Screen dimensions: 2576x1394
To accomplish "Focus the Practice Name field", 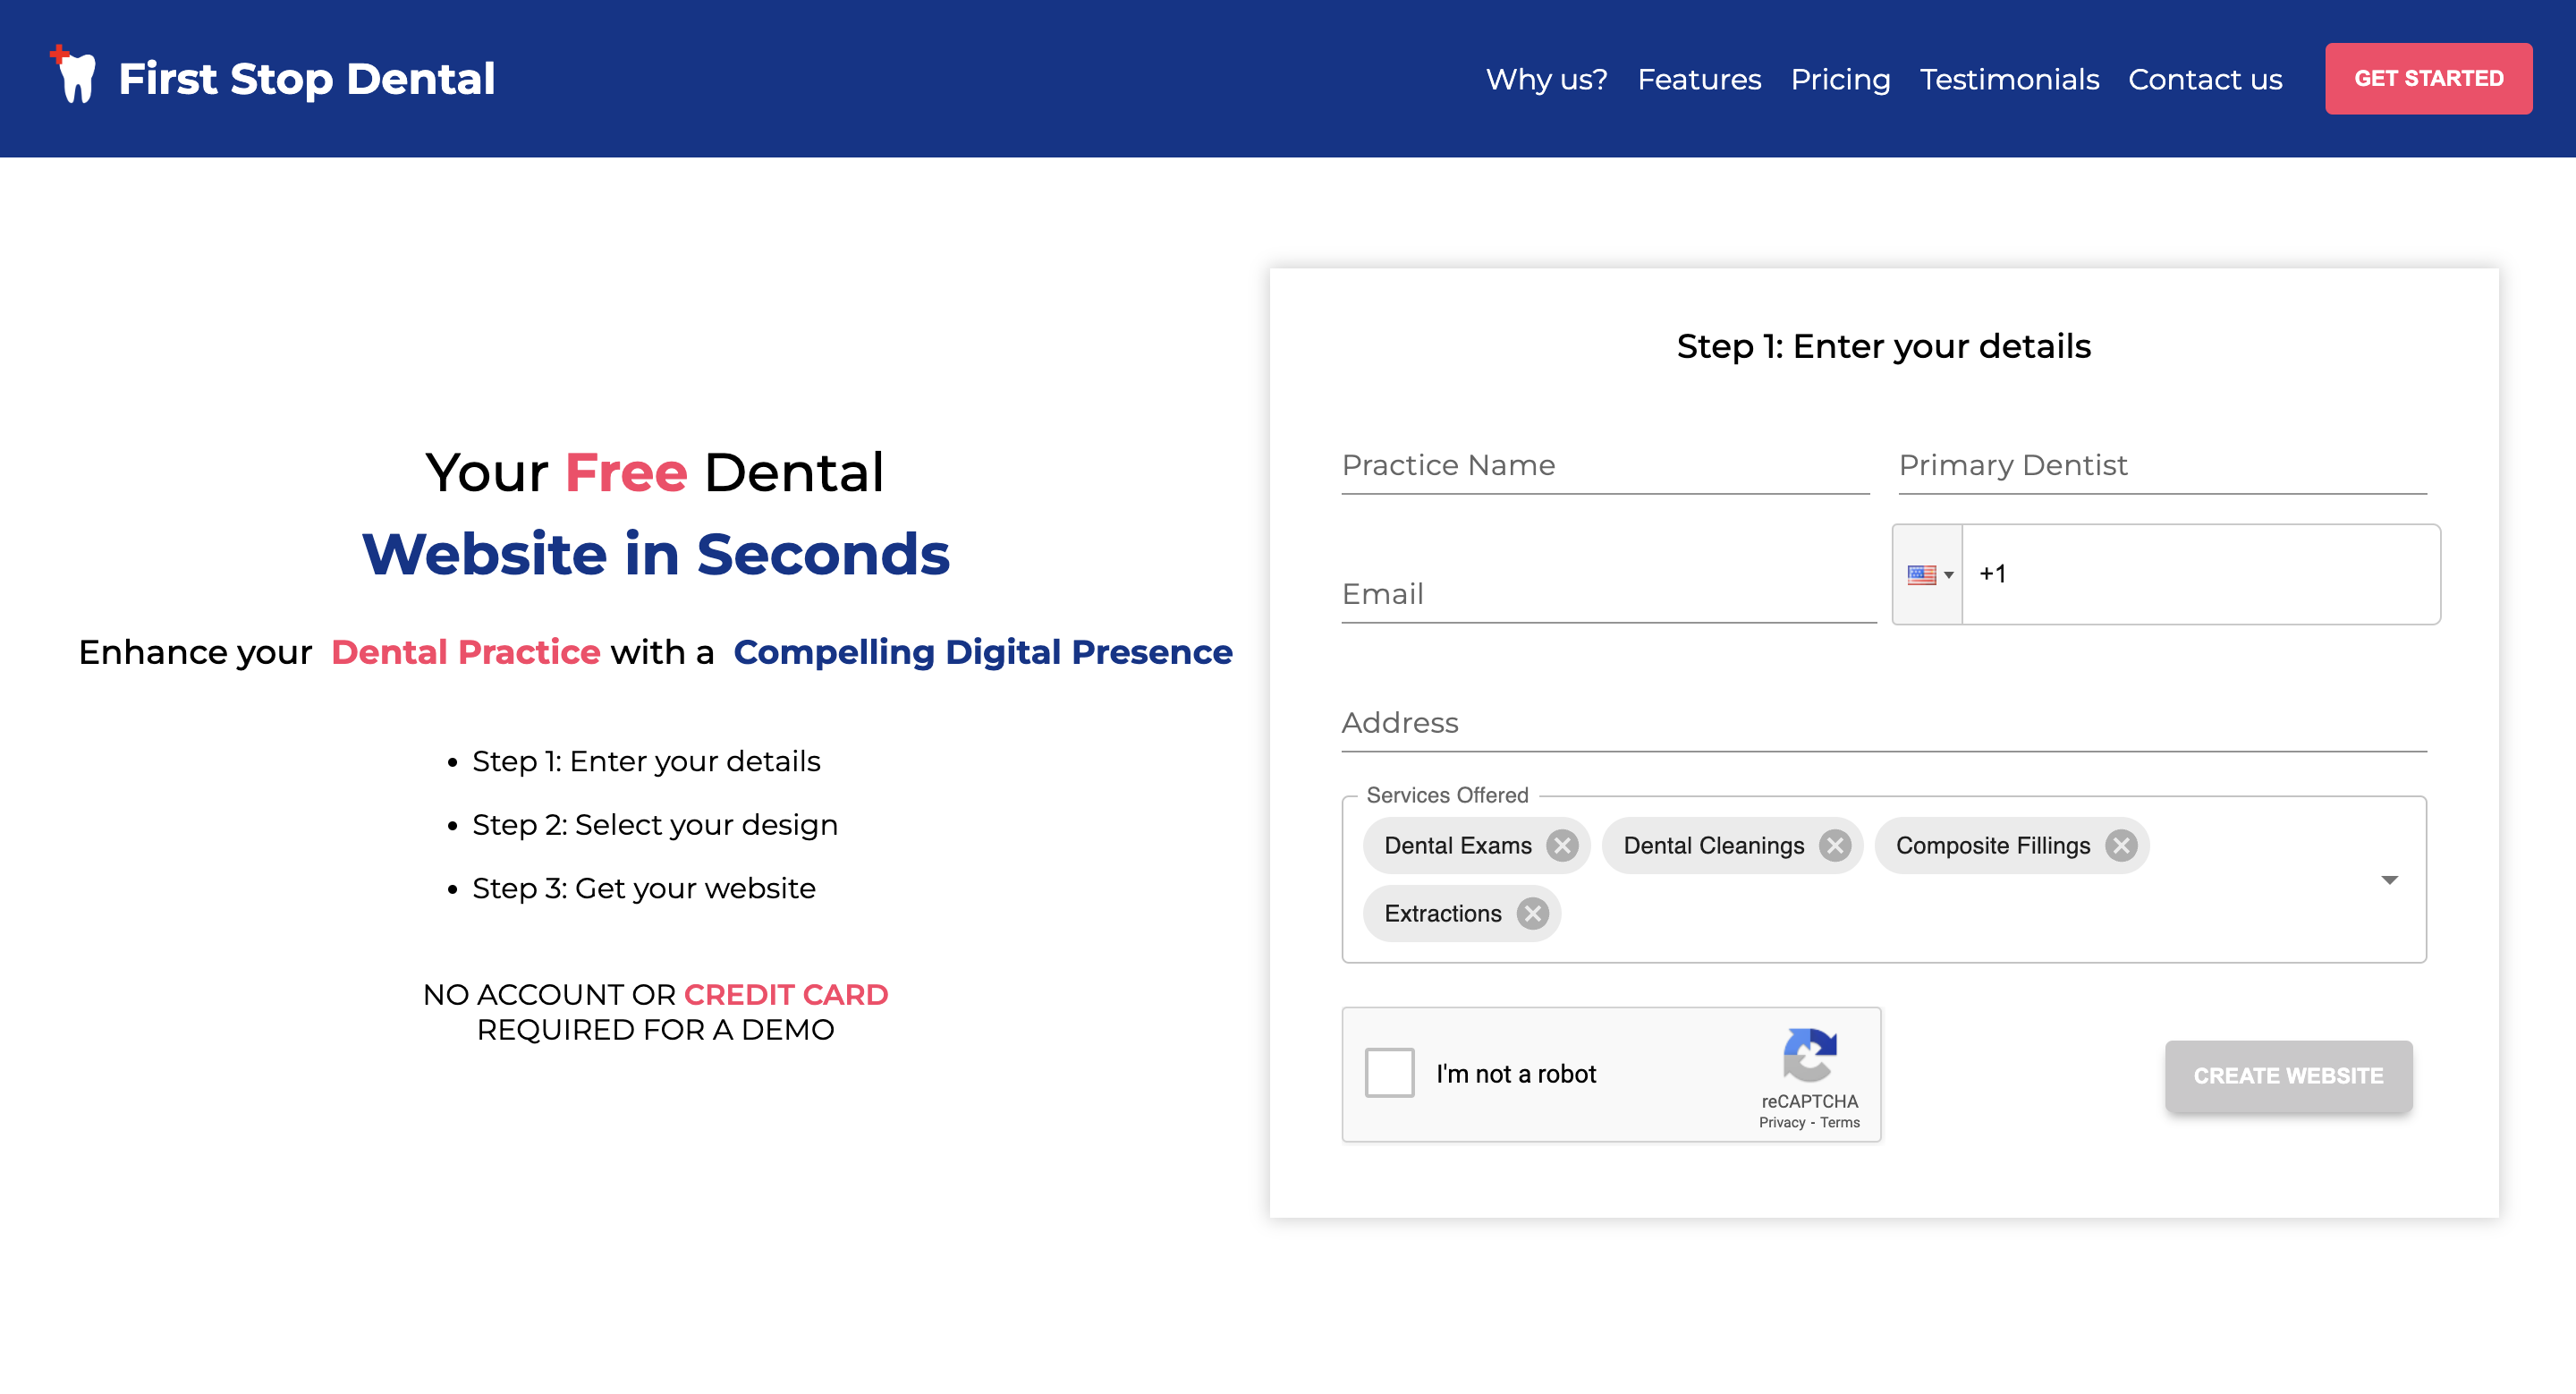I will point(1604,466).
